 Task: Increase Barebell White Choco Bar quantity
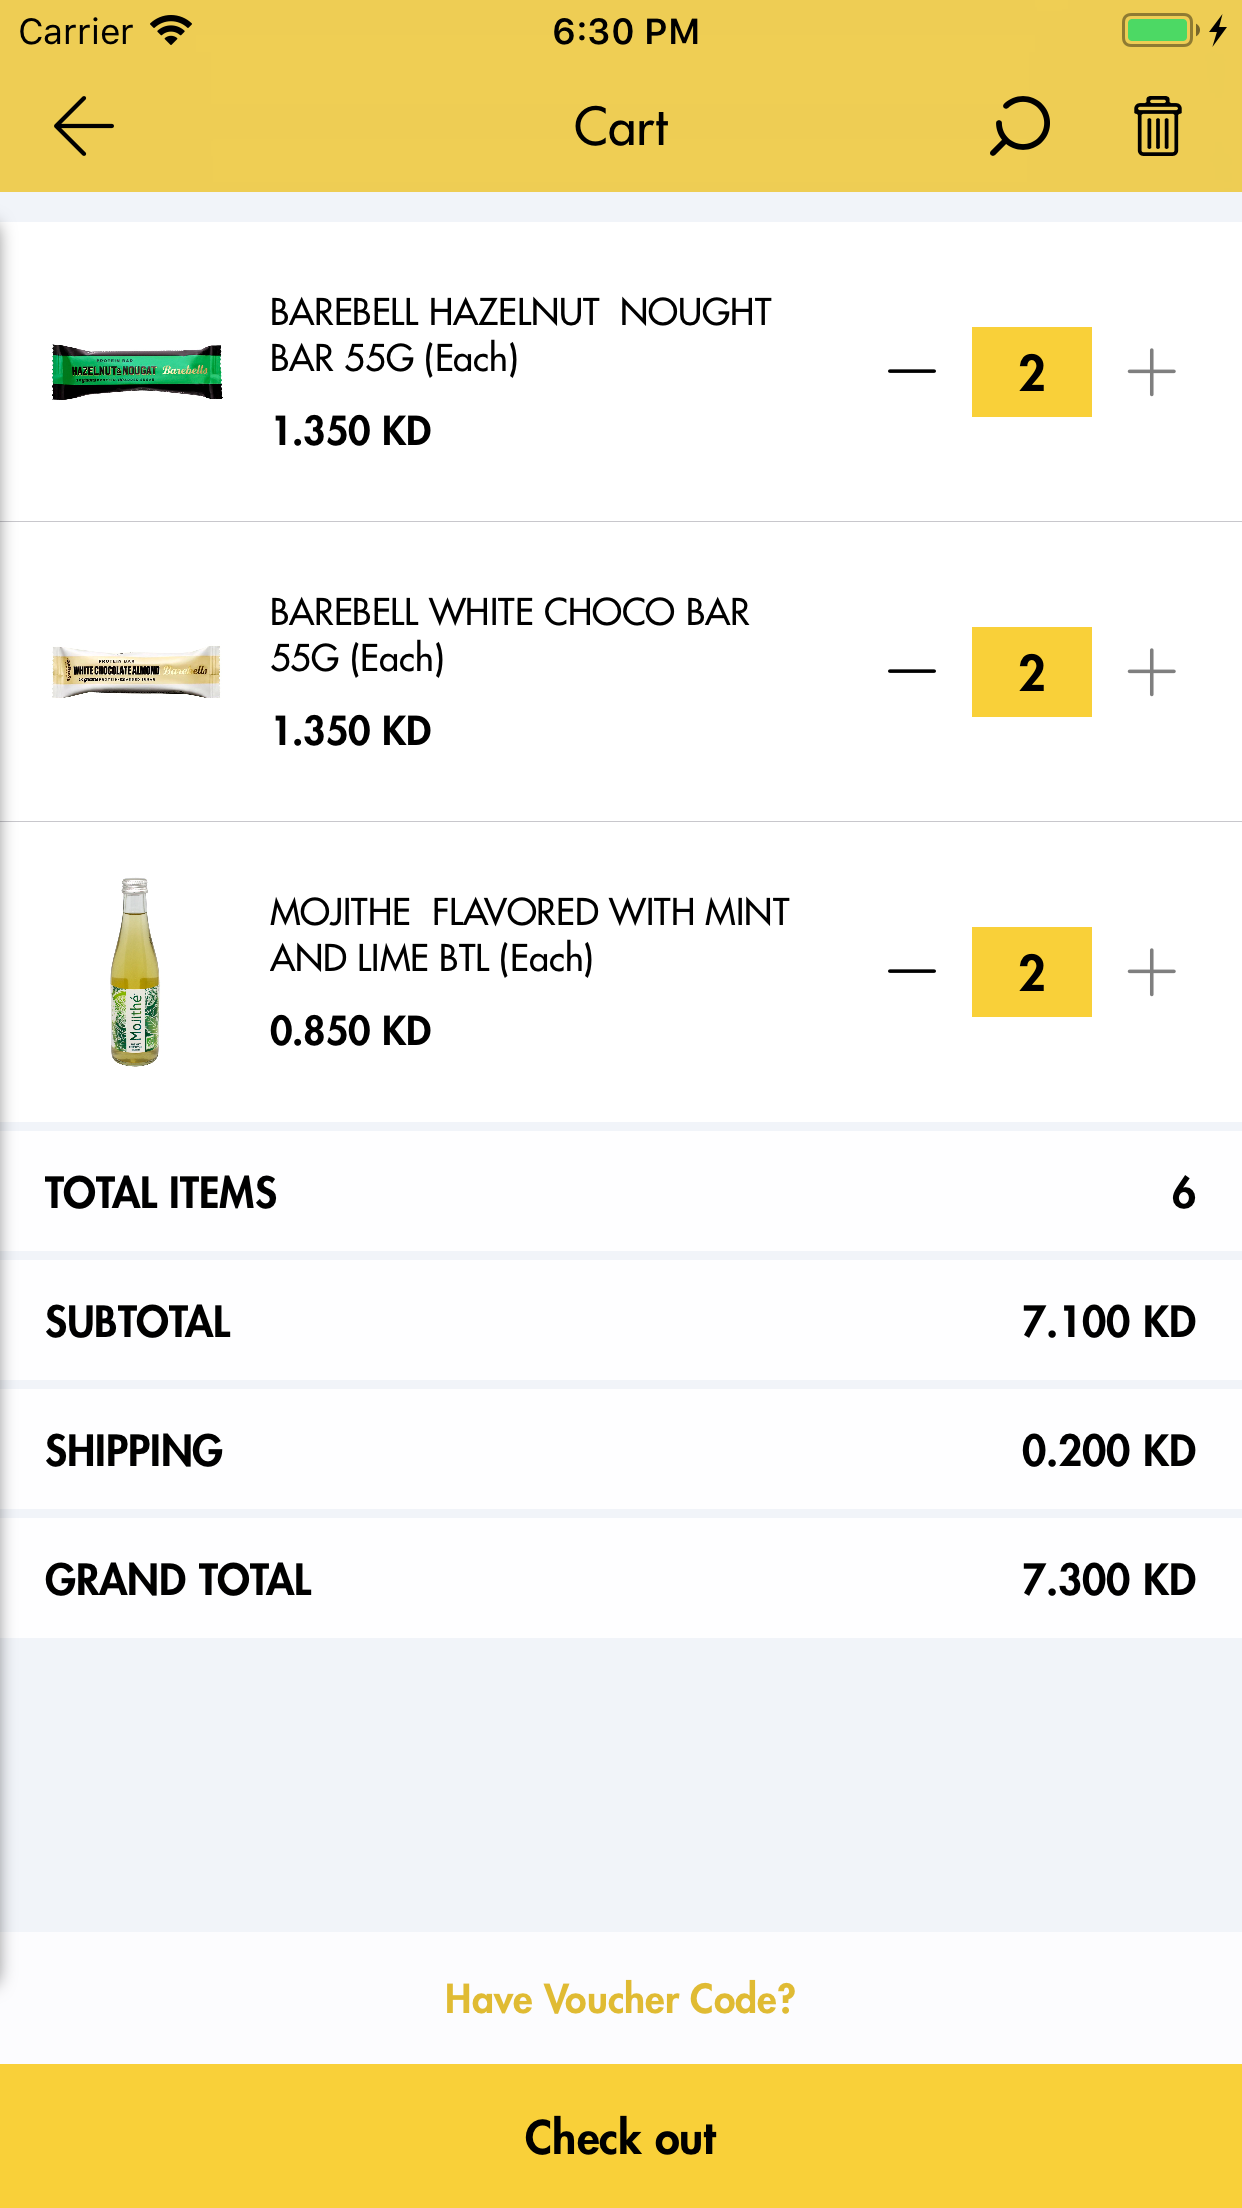click(1151, 672)
